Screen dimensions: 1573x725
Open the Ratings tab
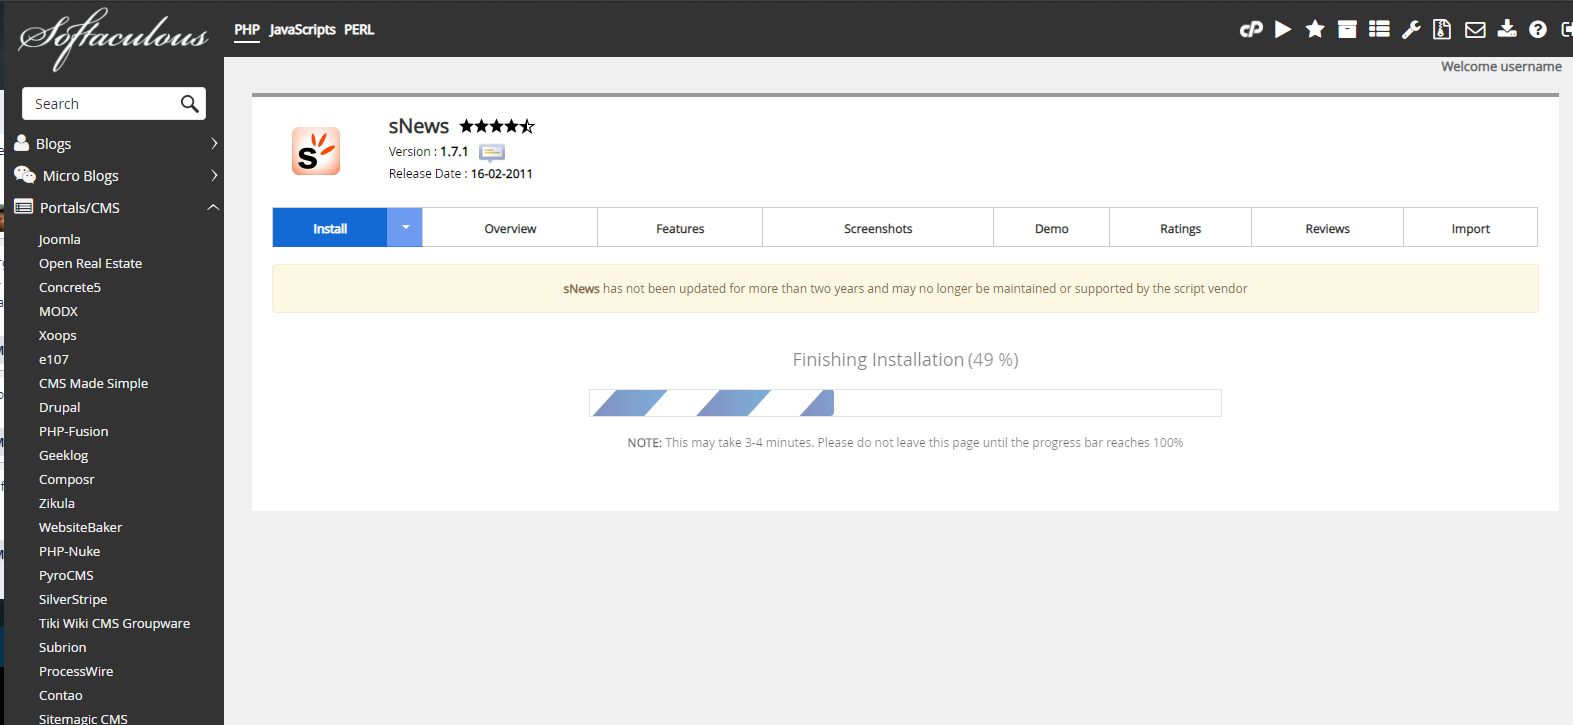(x=1181, y=228)
